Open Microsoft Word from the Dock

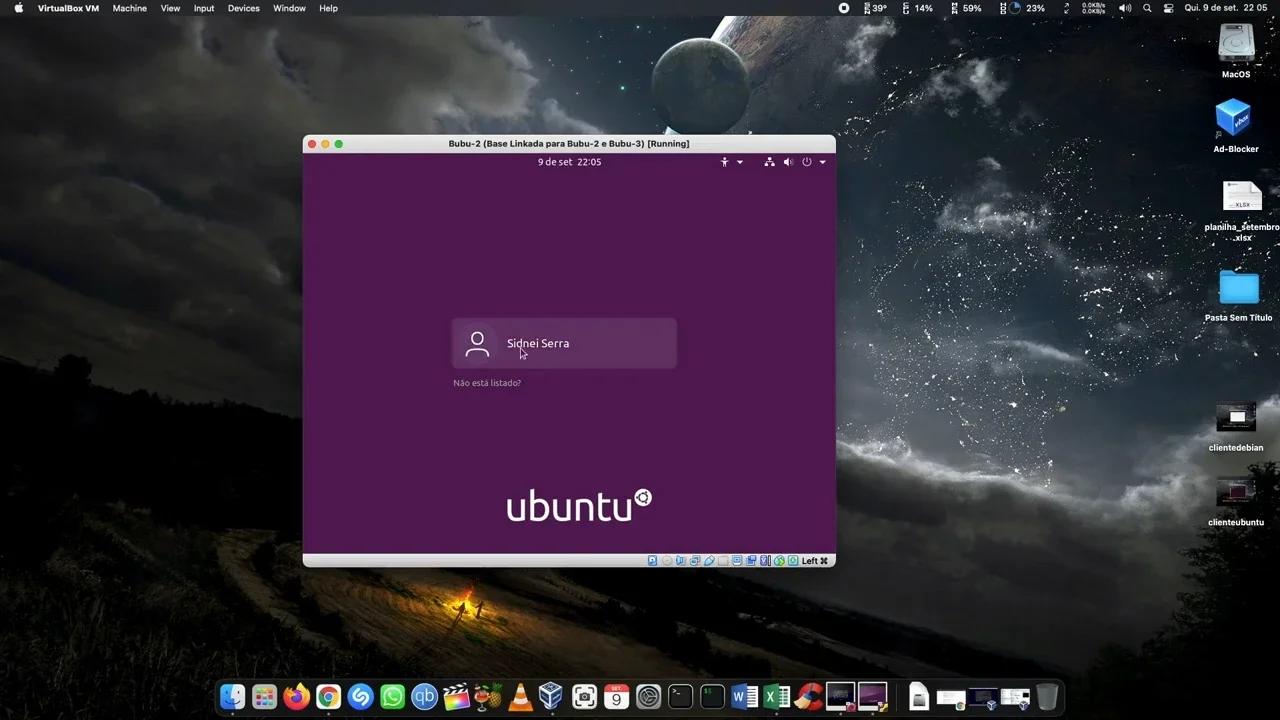pos(745,696)
